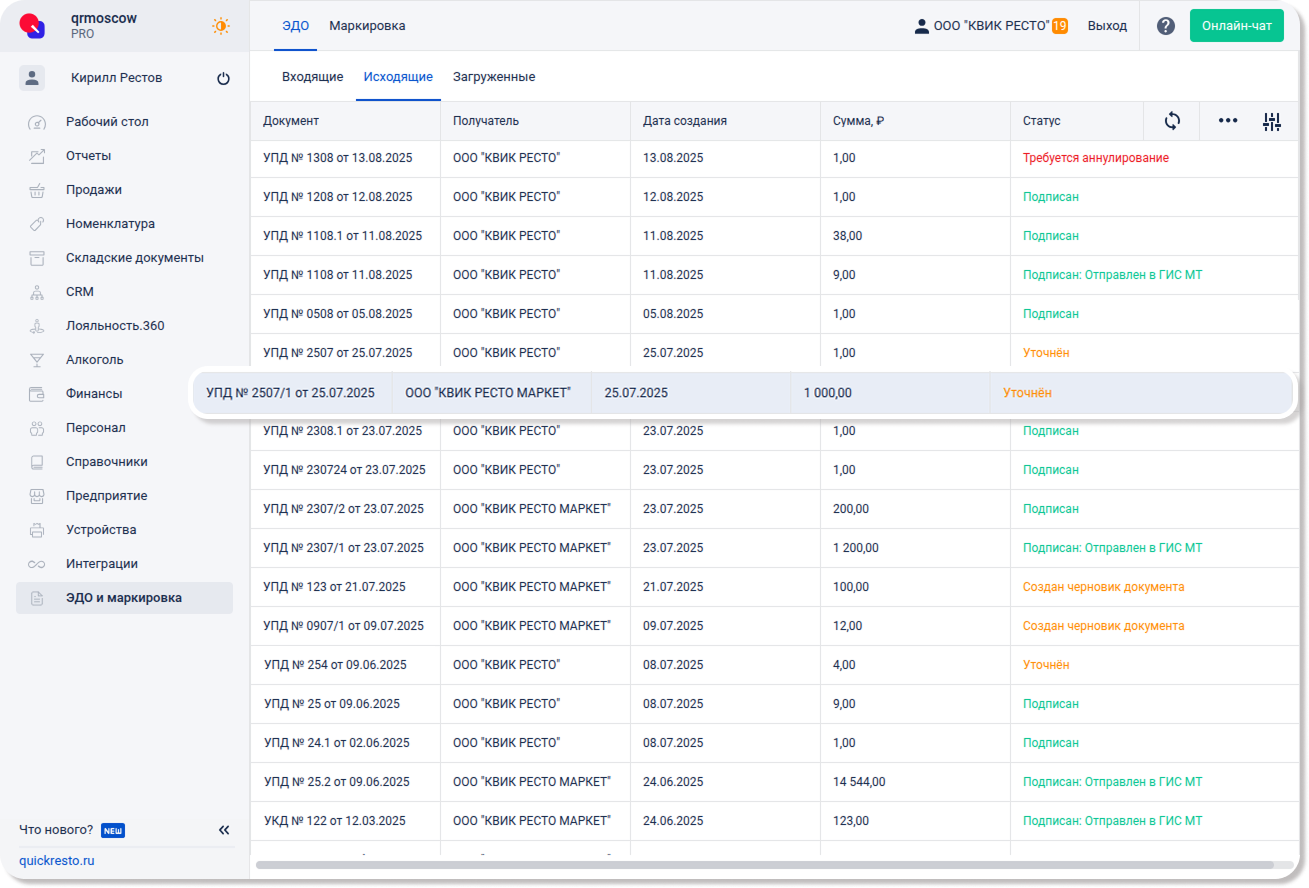Image resolution: width=1309 pixels, height=888 pixels.
Task: Open the Загруженные tab
Action: [493, 77]
